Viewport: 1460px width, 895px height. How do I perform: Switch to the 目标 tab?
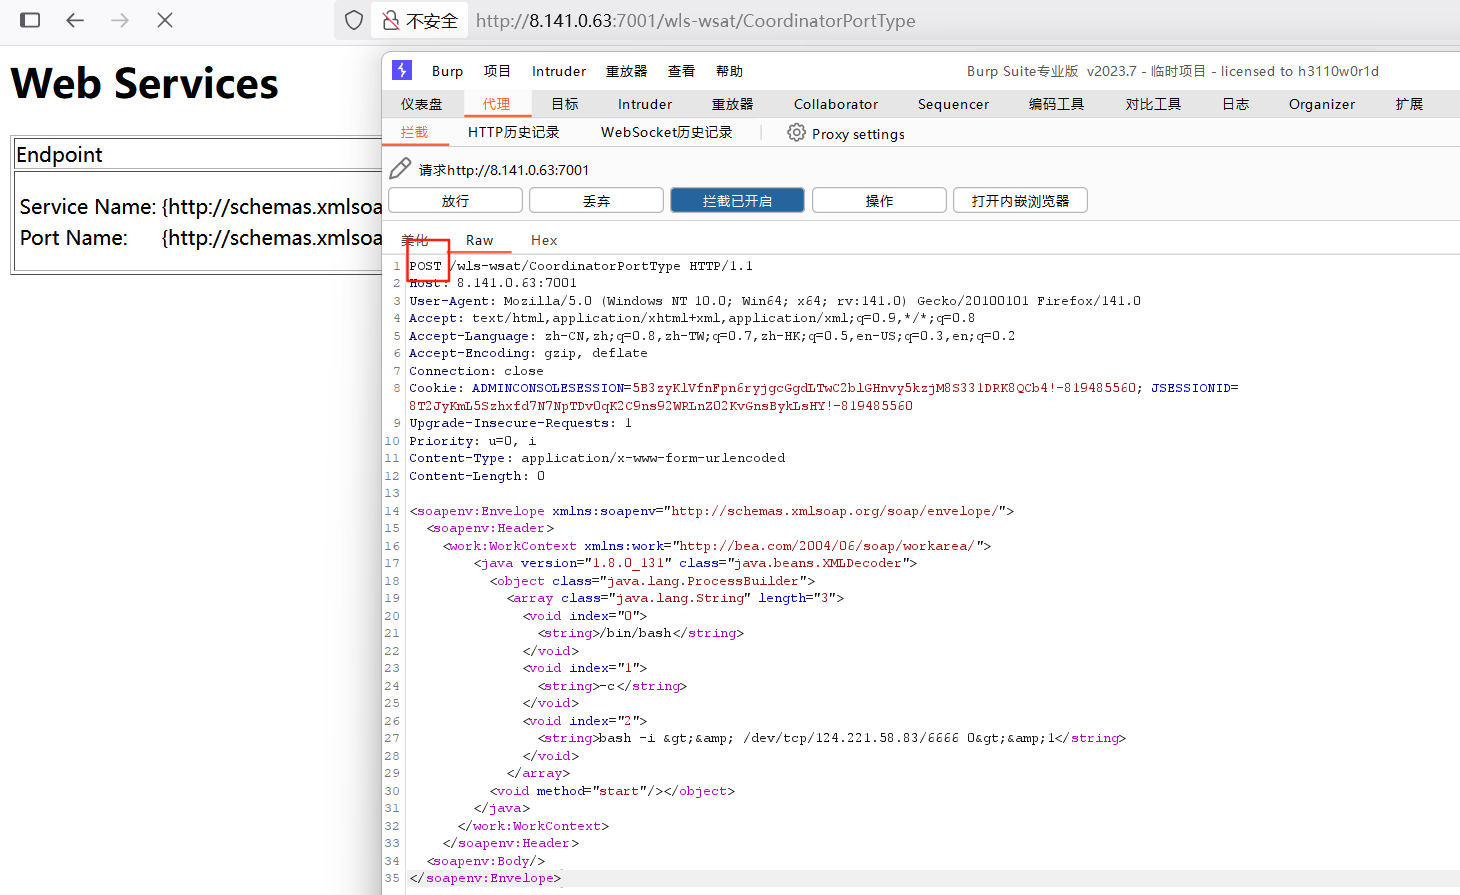[565, 104]
